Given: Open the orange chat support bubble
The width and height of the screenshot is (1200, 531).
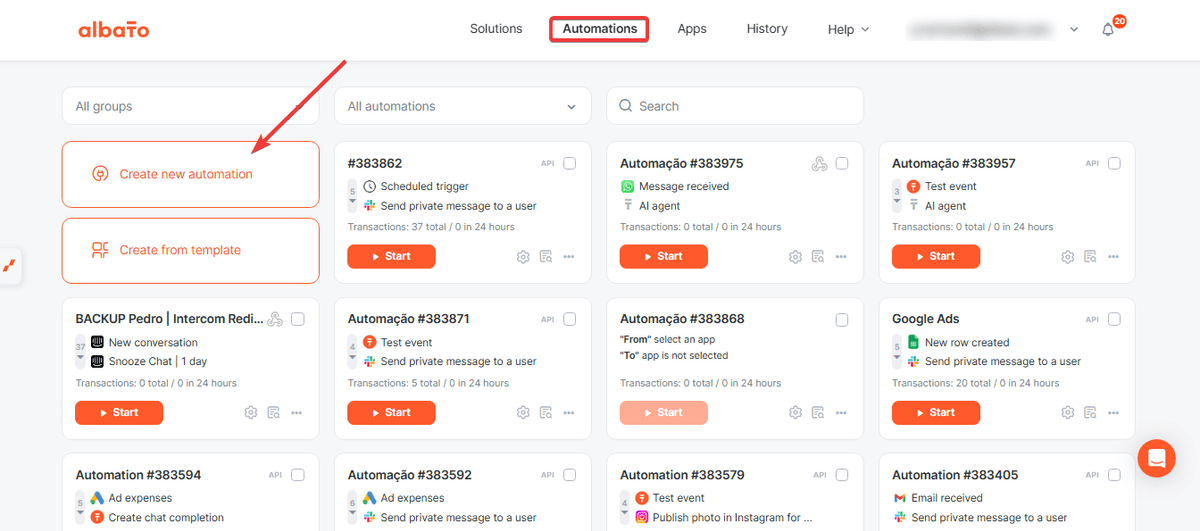Looking at the screenshot, I should (x=1157, y=459).
